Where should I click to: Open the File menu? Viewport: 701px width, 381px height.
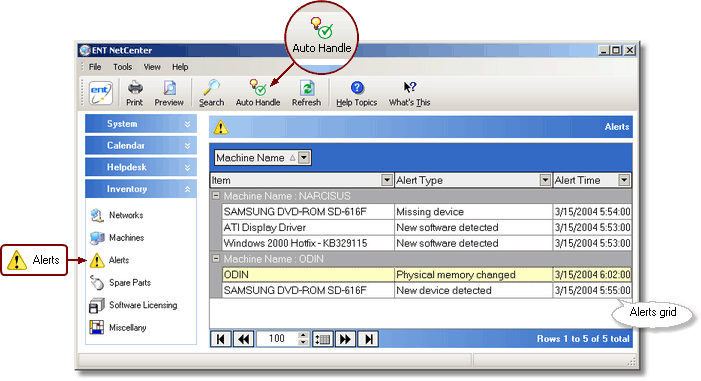pyautogui.click(x=95, y=67)
